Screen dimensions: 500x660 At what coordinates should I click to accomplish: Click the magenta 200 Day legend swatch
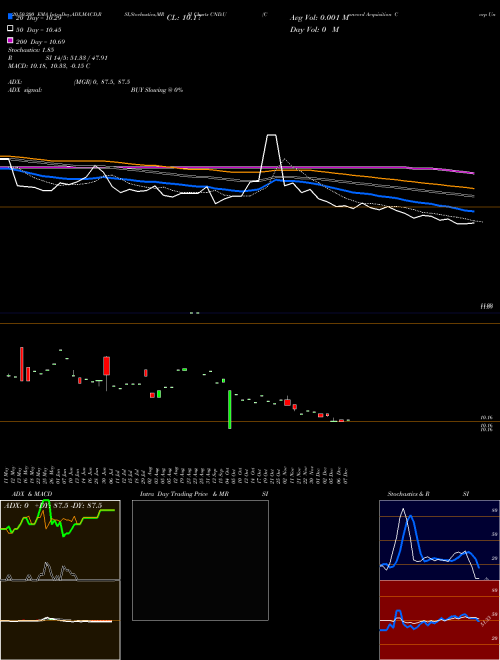click(x=10, y=40)
